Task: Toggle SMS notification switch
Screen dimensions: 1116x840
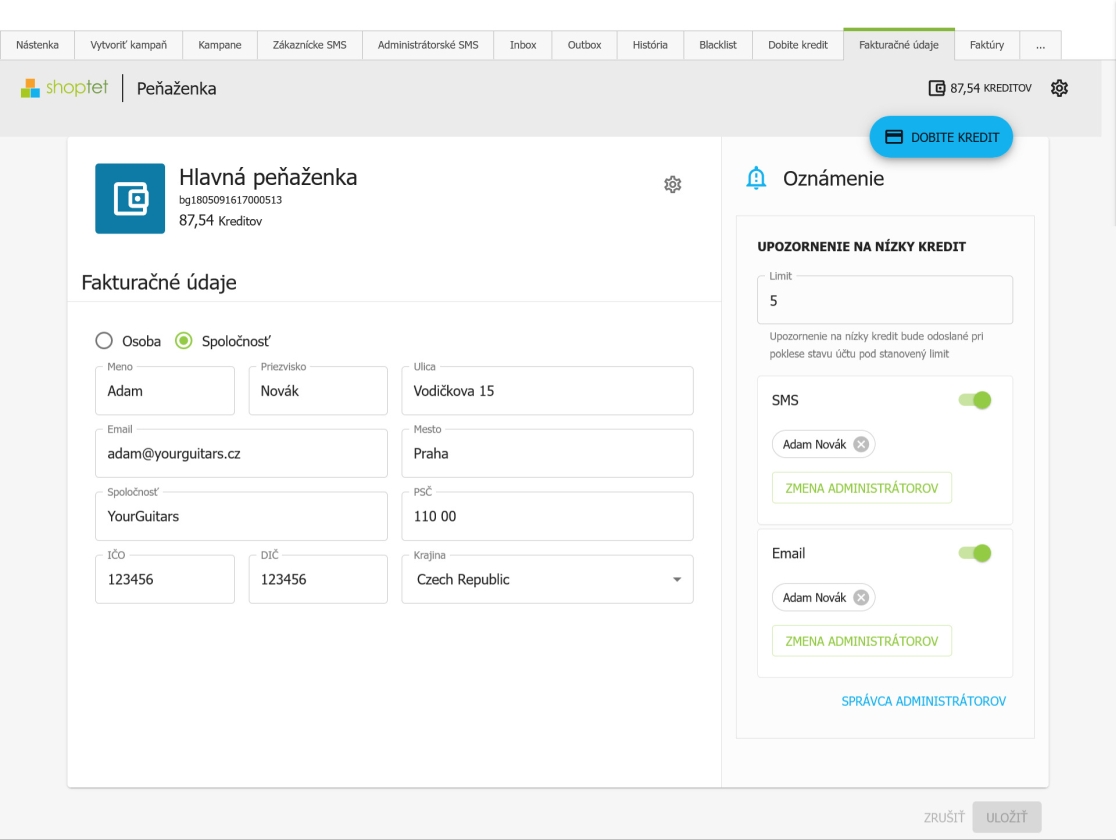Action: (974, 400)
